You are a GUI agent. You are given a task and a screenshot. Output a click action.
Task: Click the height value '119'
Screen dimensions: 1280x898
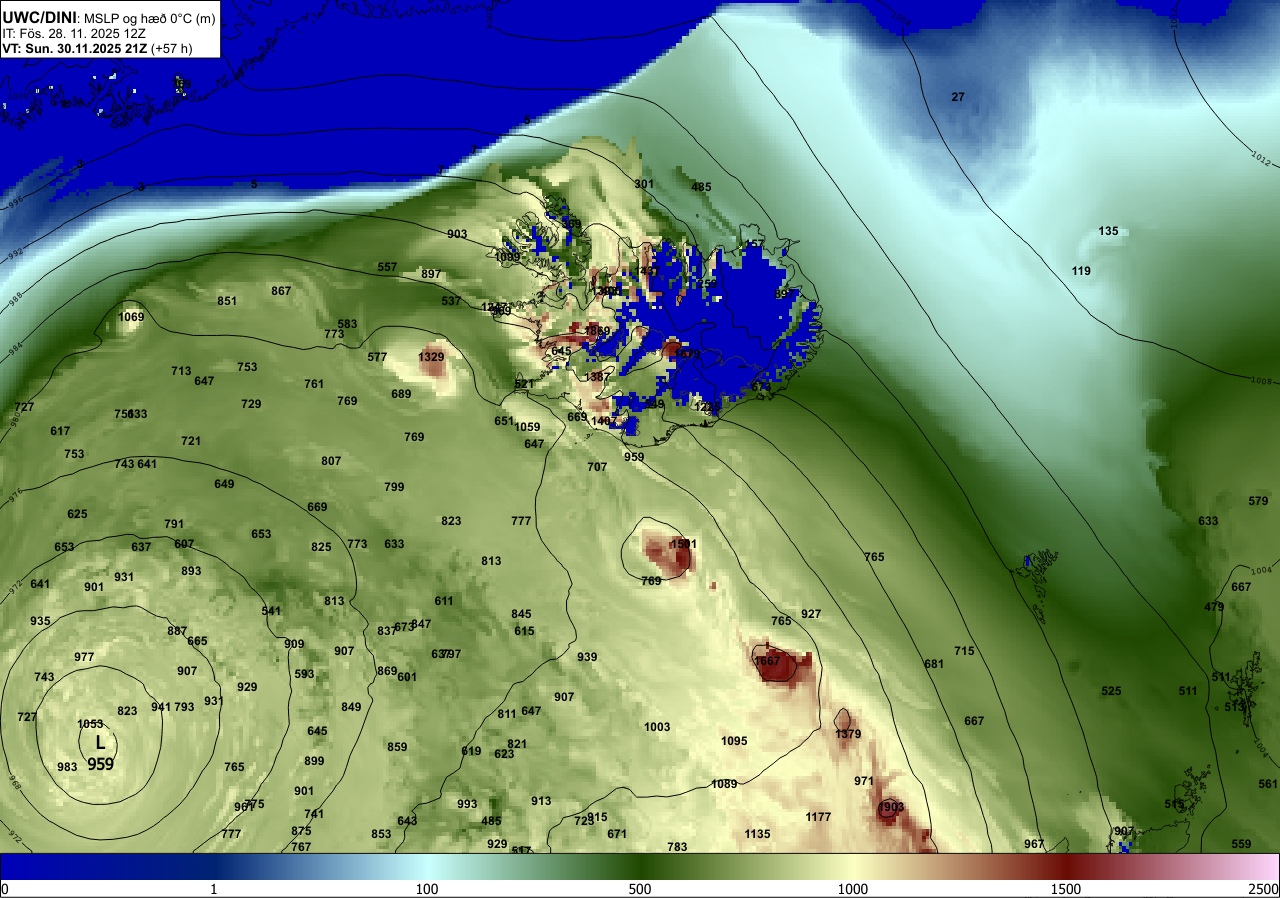coord(1081,271)
